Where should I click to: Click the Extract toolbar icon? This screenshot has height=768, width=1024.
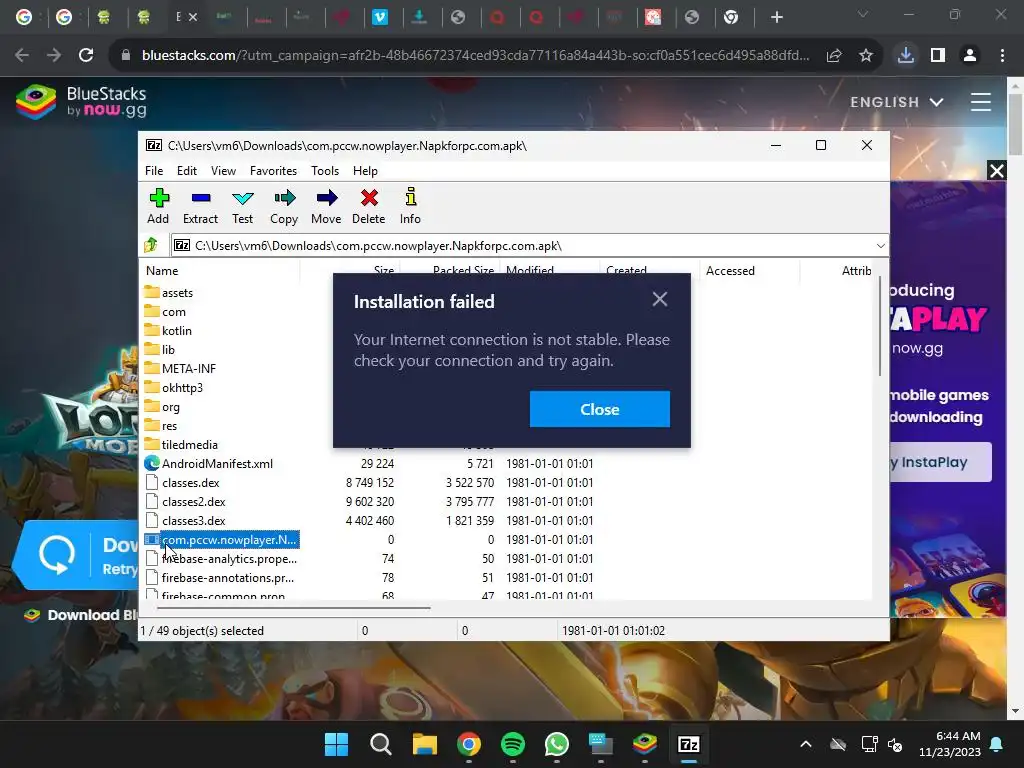click(200, 206)
